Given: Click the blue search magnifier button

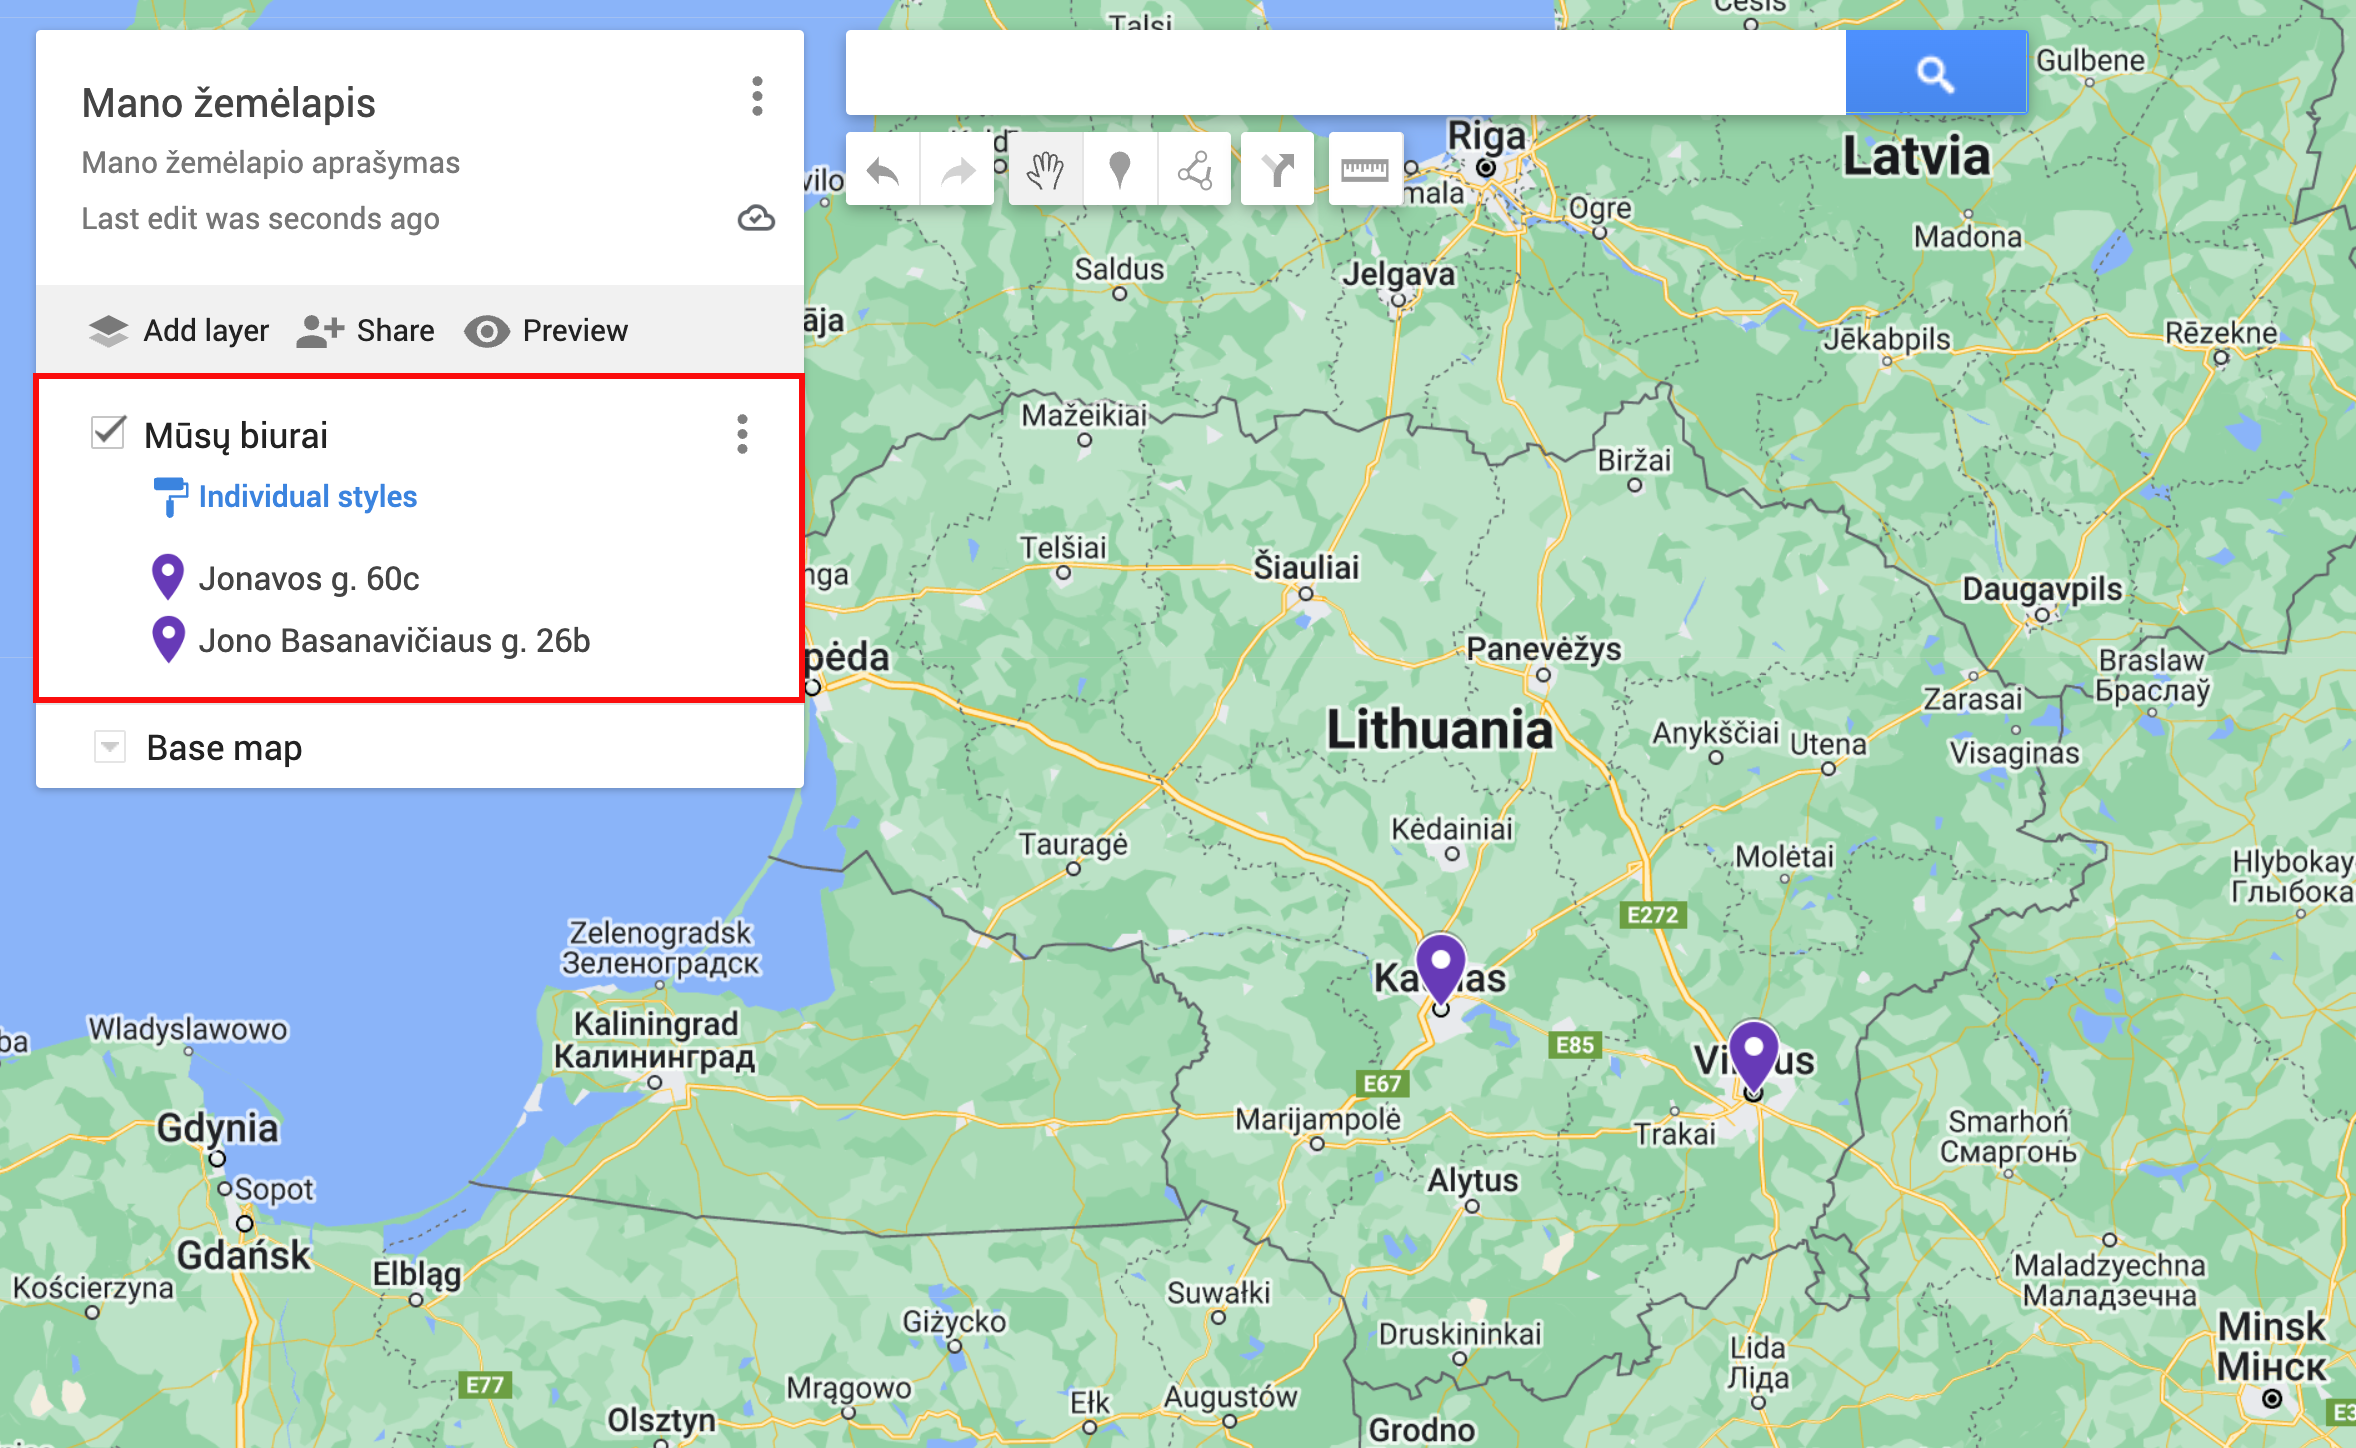Looking at the screenshot, I should 1935,73.
